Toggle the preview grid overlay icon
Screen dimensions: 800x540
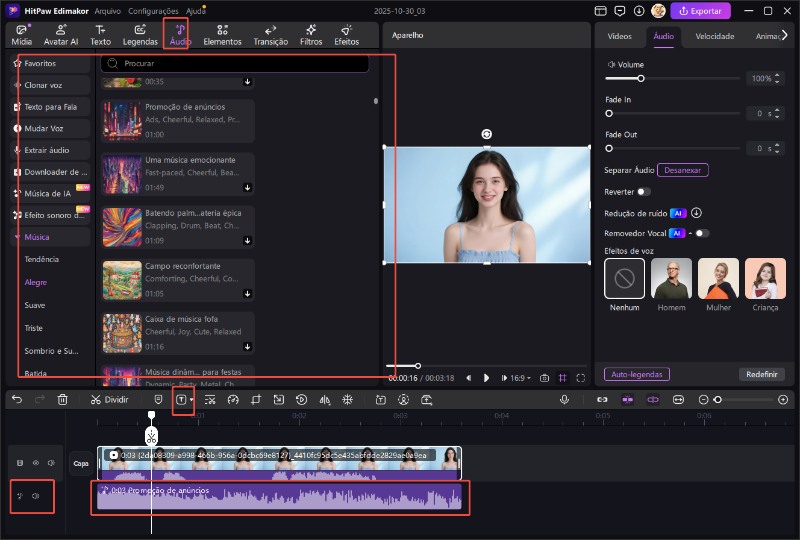[562, 378]
